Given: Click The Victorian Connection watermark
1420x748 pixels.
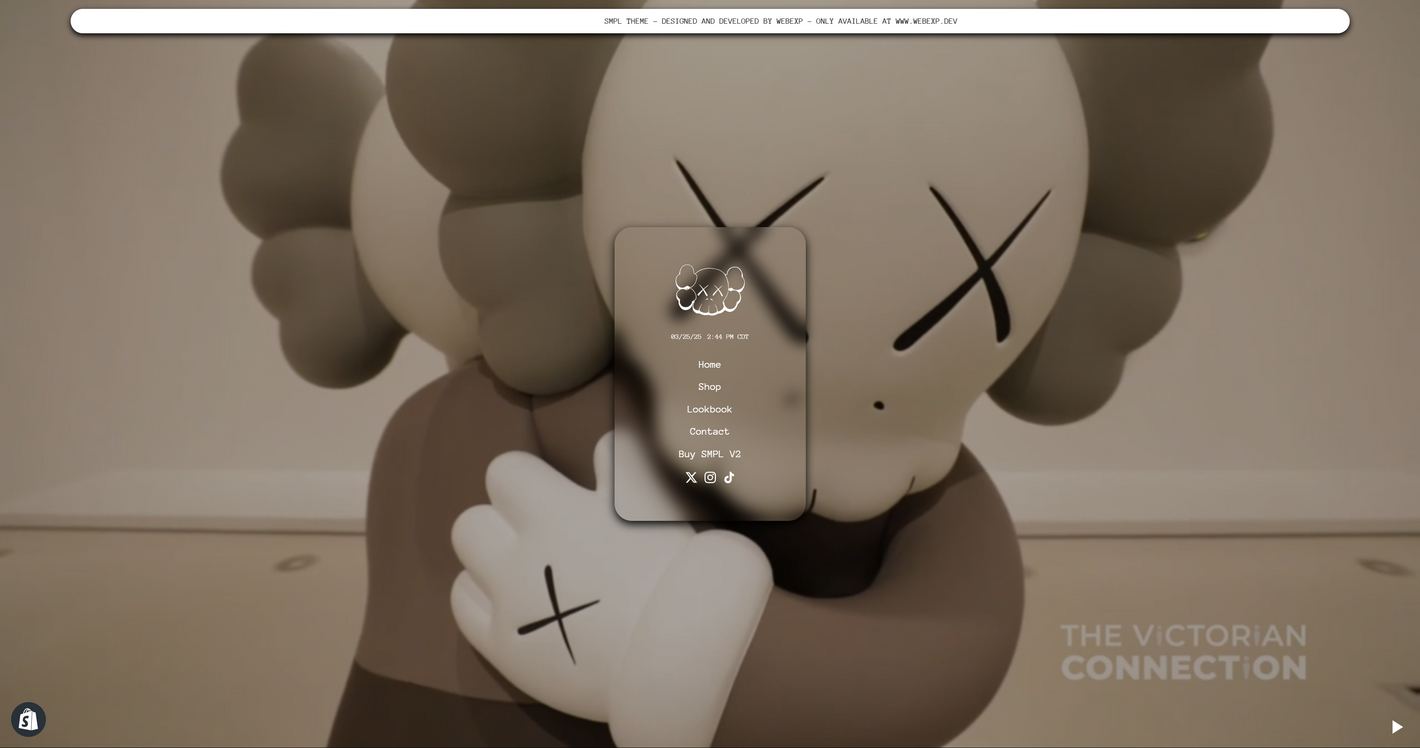Looking at the screenshot, I should (1183, 652).
